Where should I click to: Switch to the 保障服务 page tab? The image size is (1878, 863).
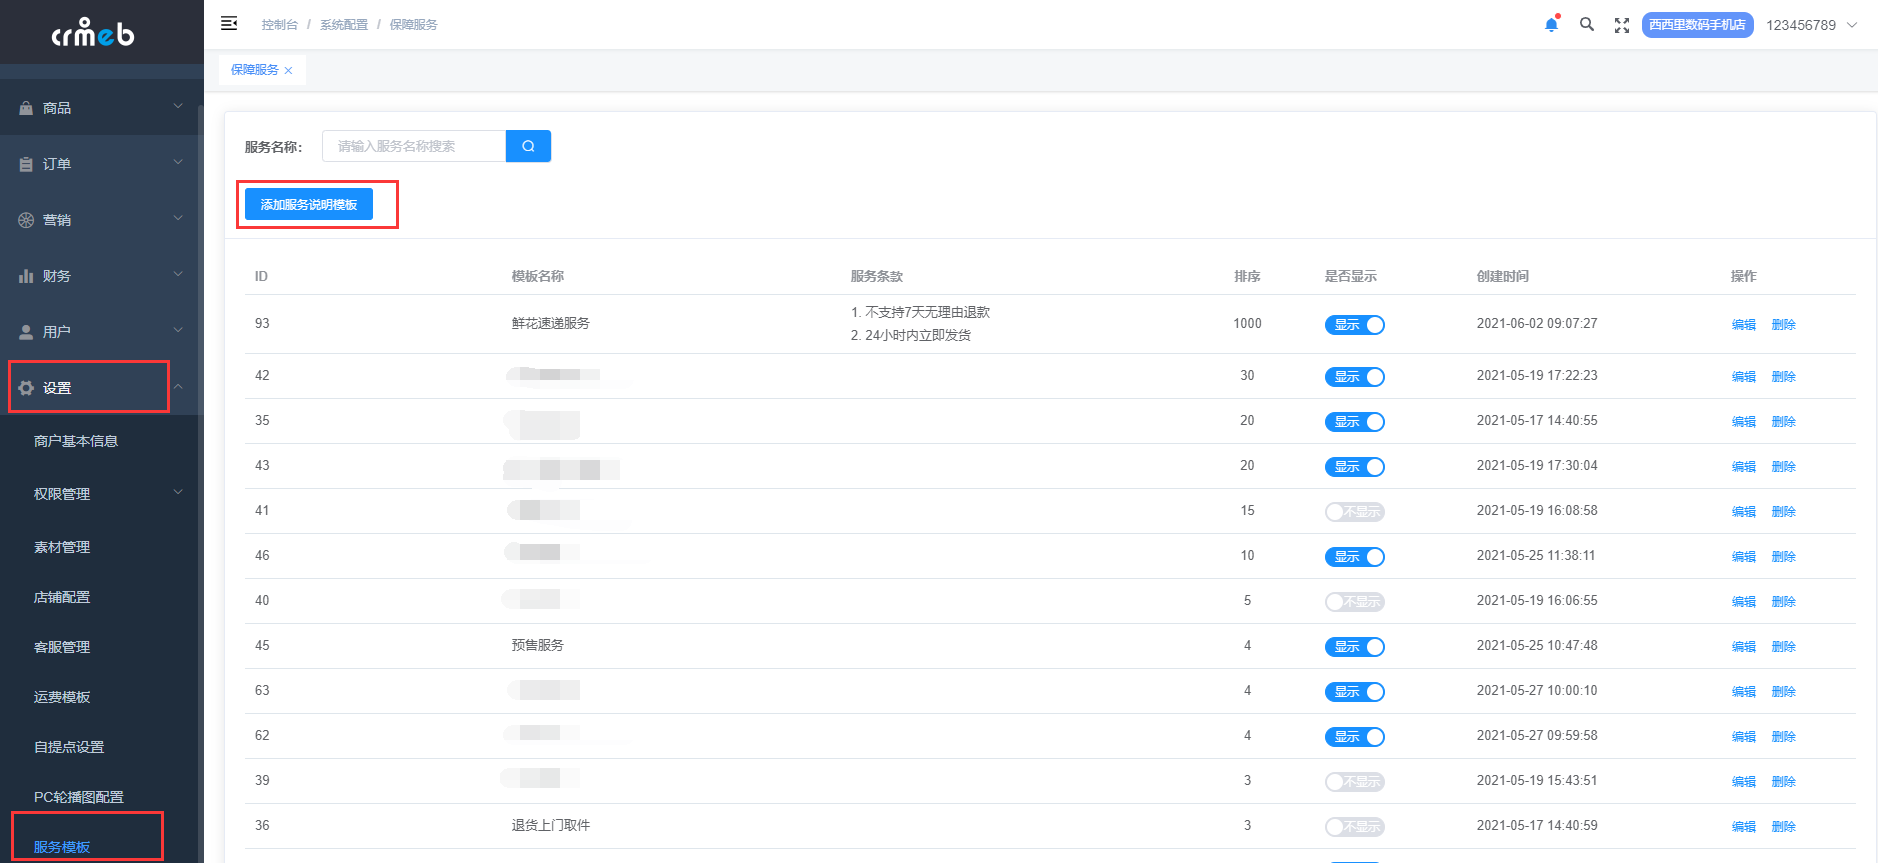(255, 70)
